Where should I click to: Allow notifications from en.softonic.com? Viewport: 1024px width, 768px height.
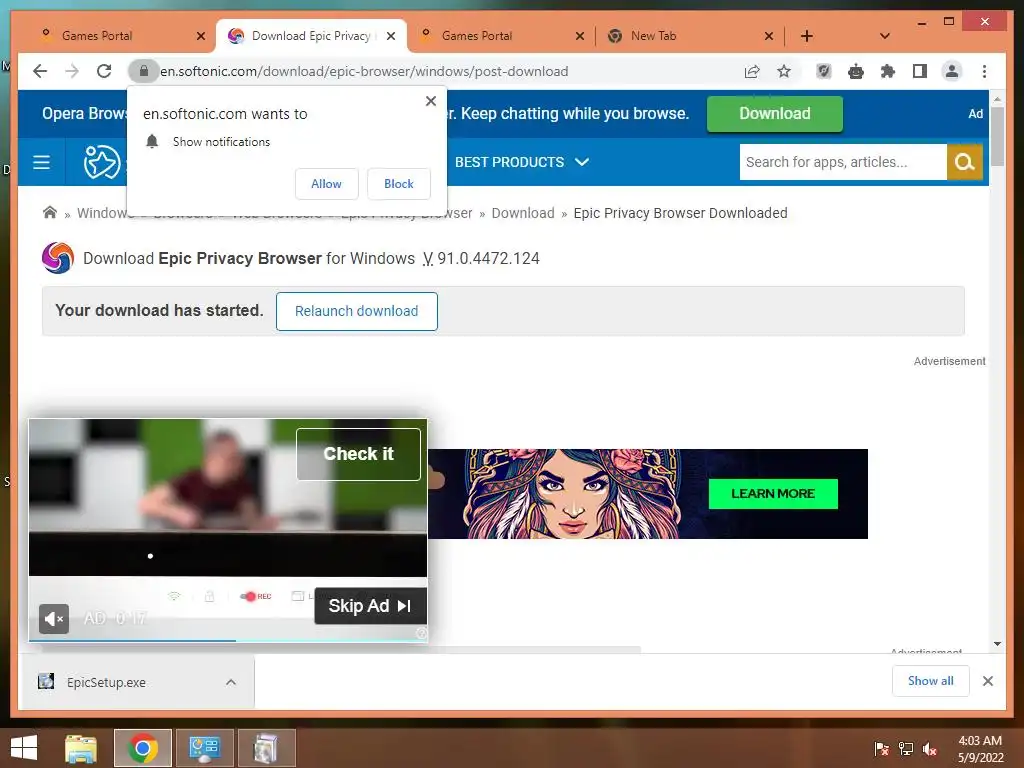[327, 184]
